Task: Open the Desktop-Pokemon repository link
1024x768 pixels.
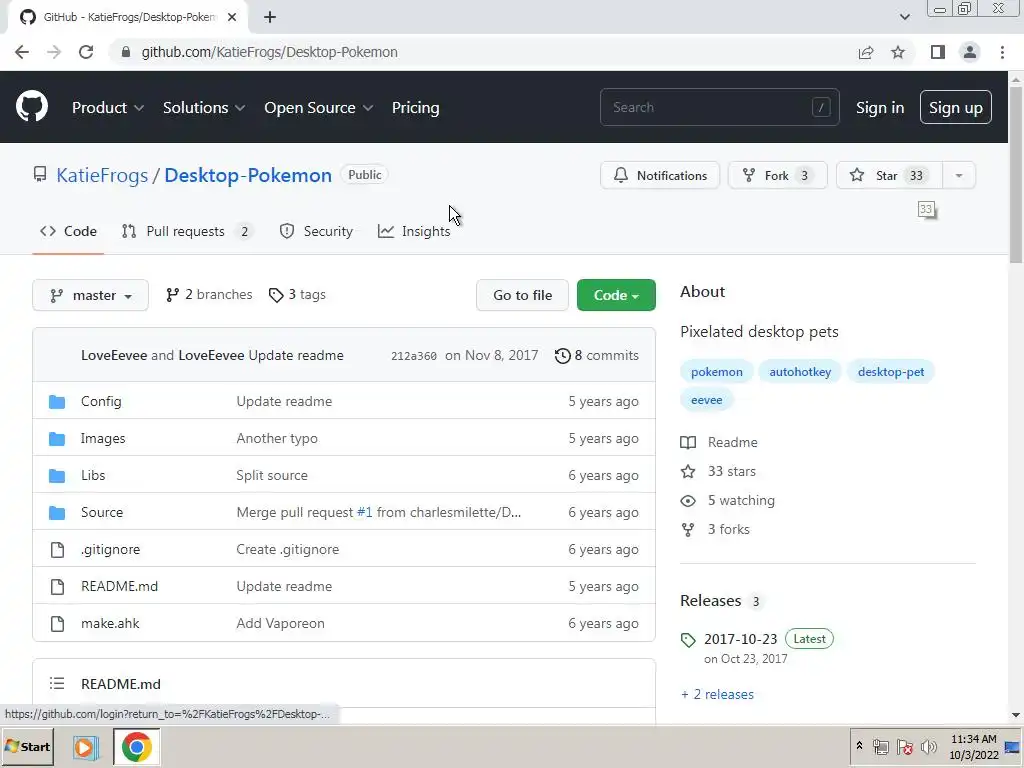Action: coord(248,176)
